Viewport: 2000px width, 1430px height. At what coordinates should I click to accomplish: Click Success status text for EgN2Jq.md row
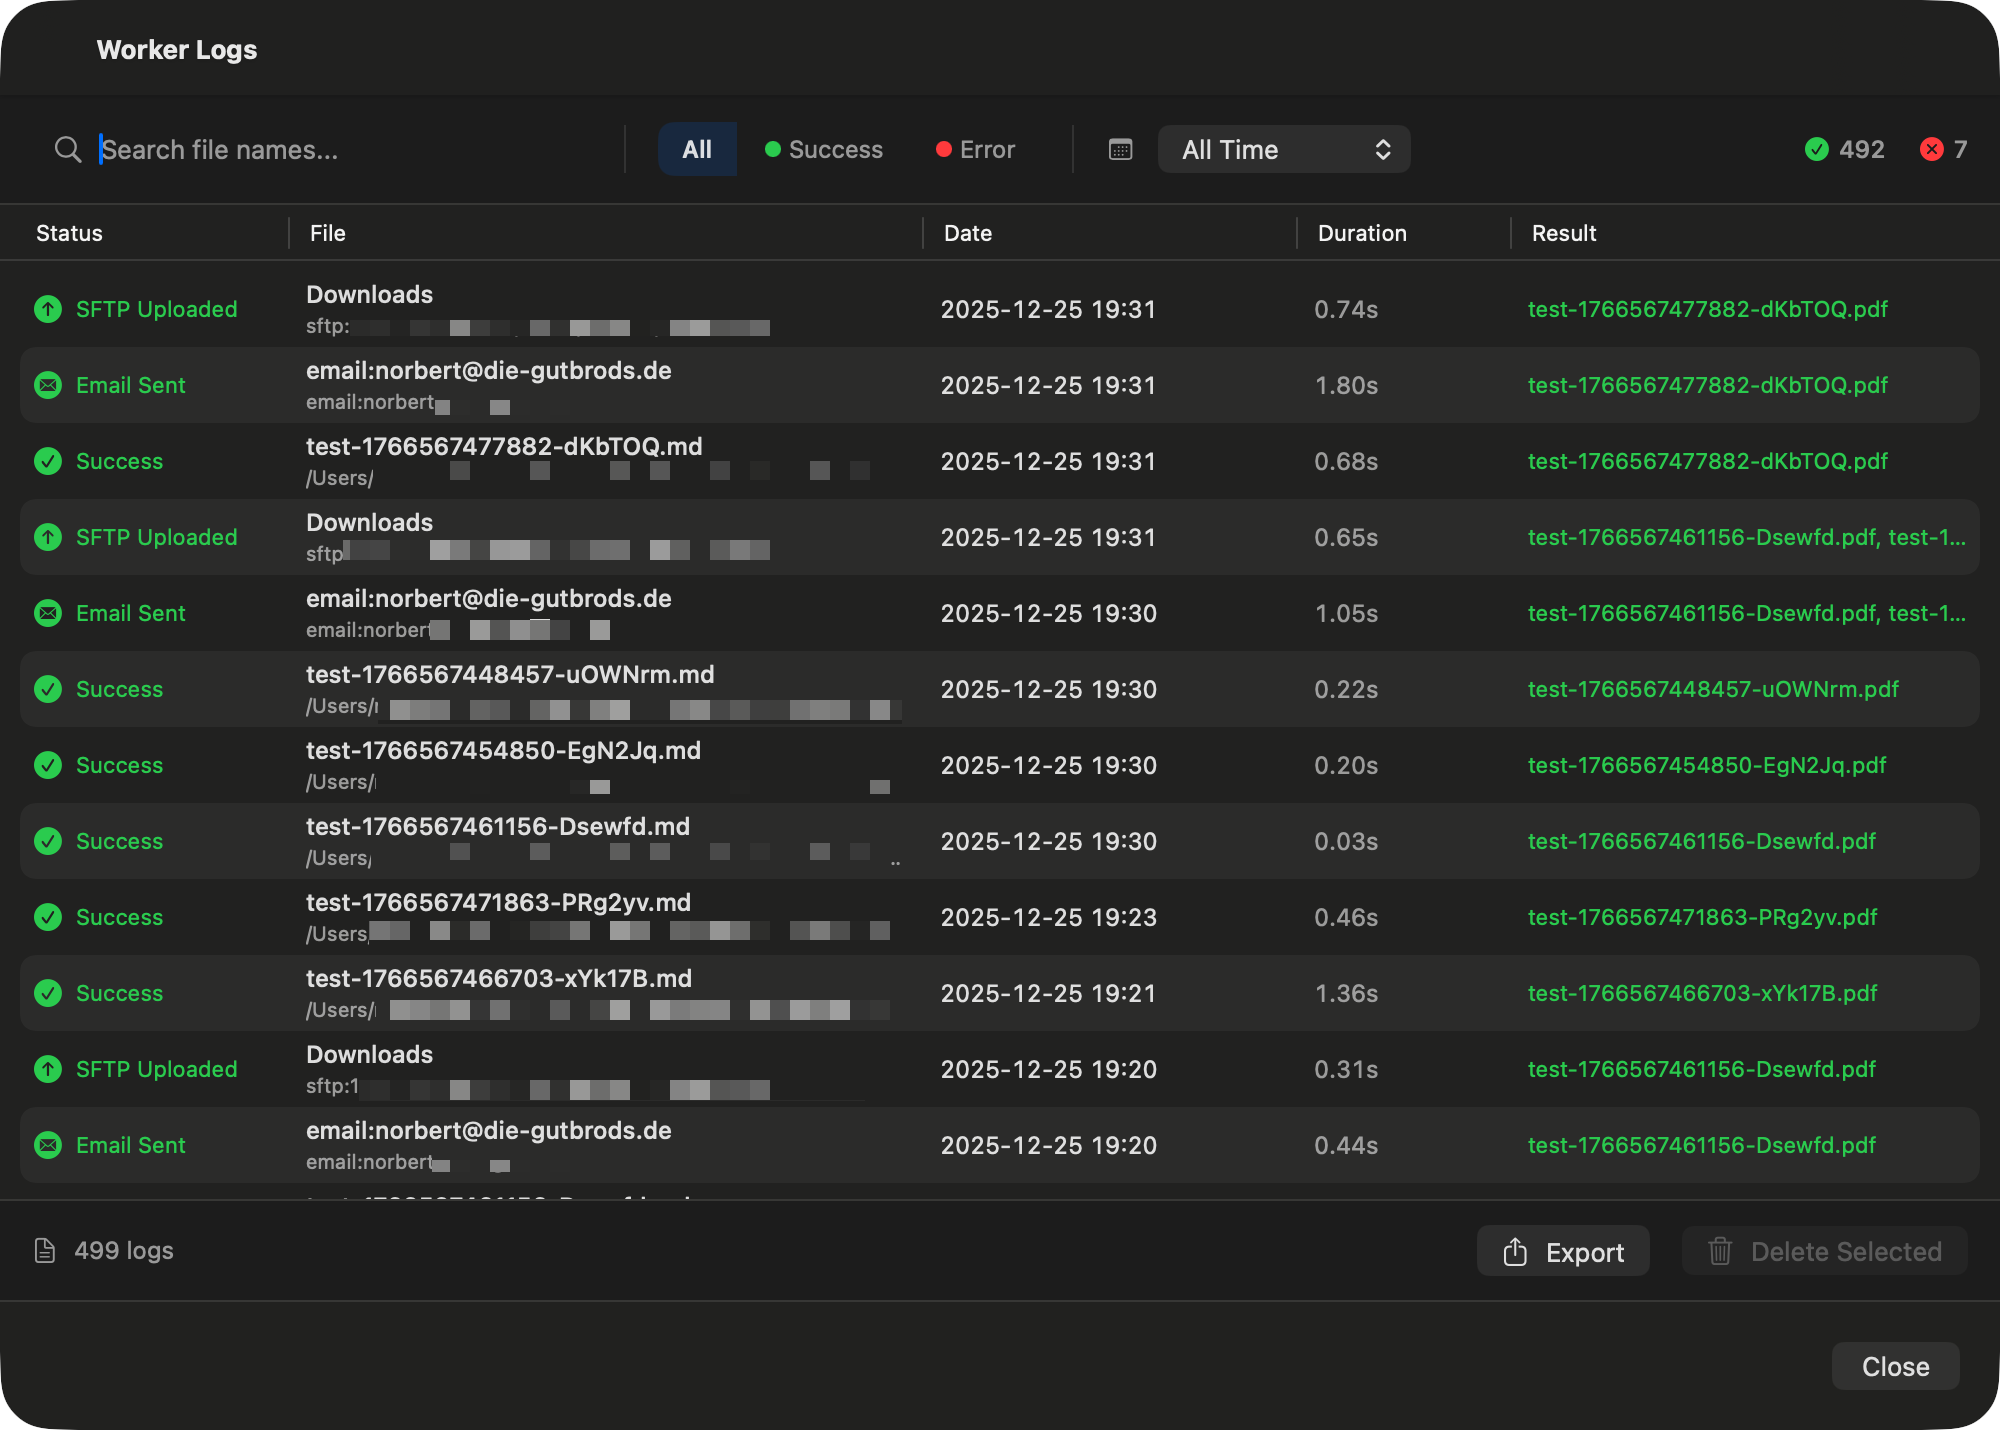(x=119, y=765)
